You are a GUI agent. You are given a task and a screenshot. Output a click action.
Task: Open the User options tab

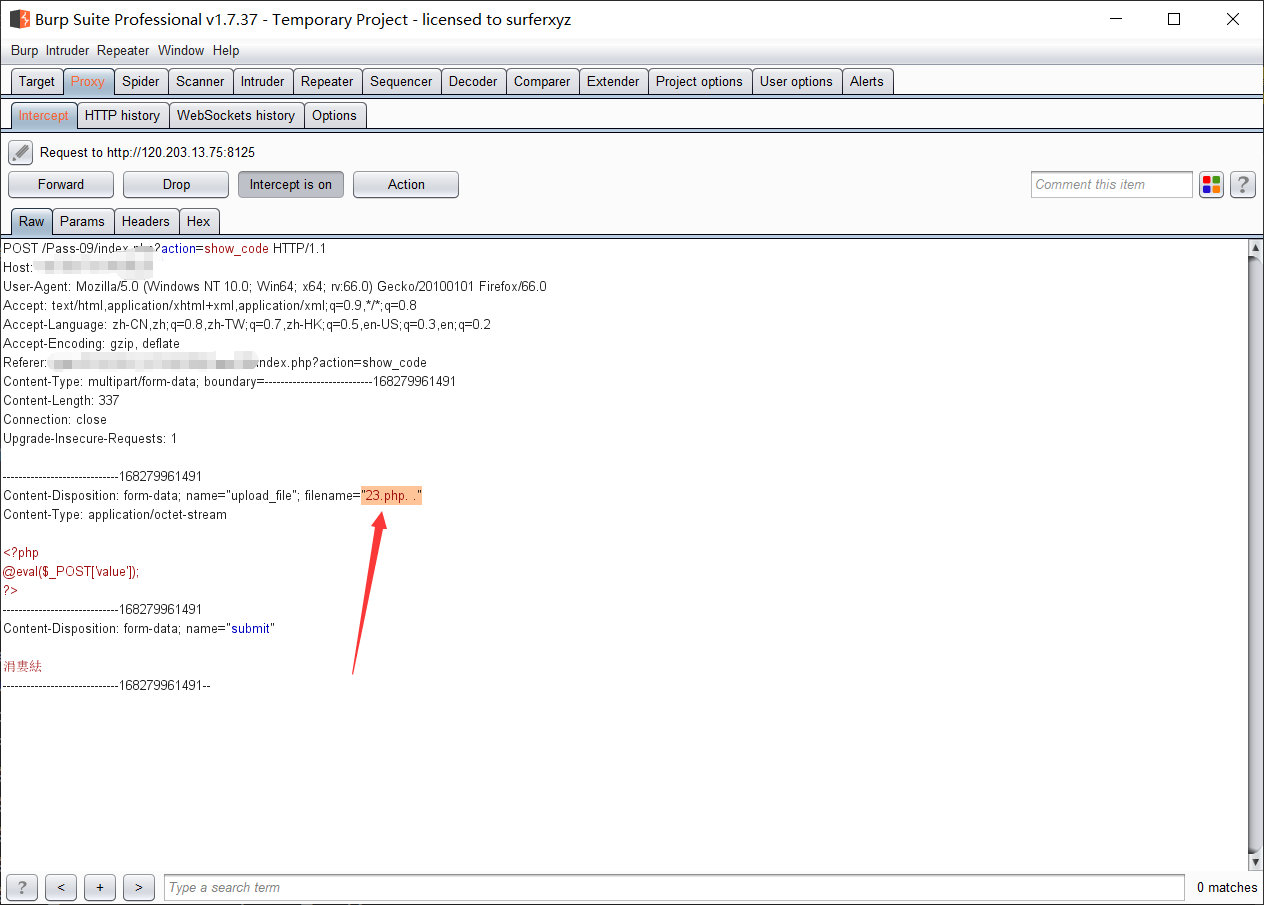pos(796,81)
